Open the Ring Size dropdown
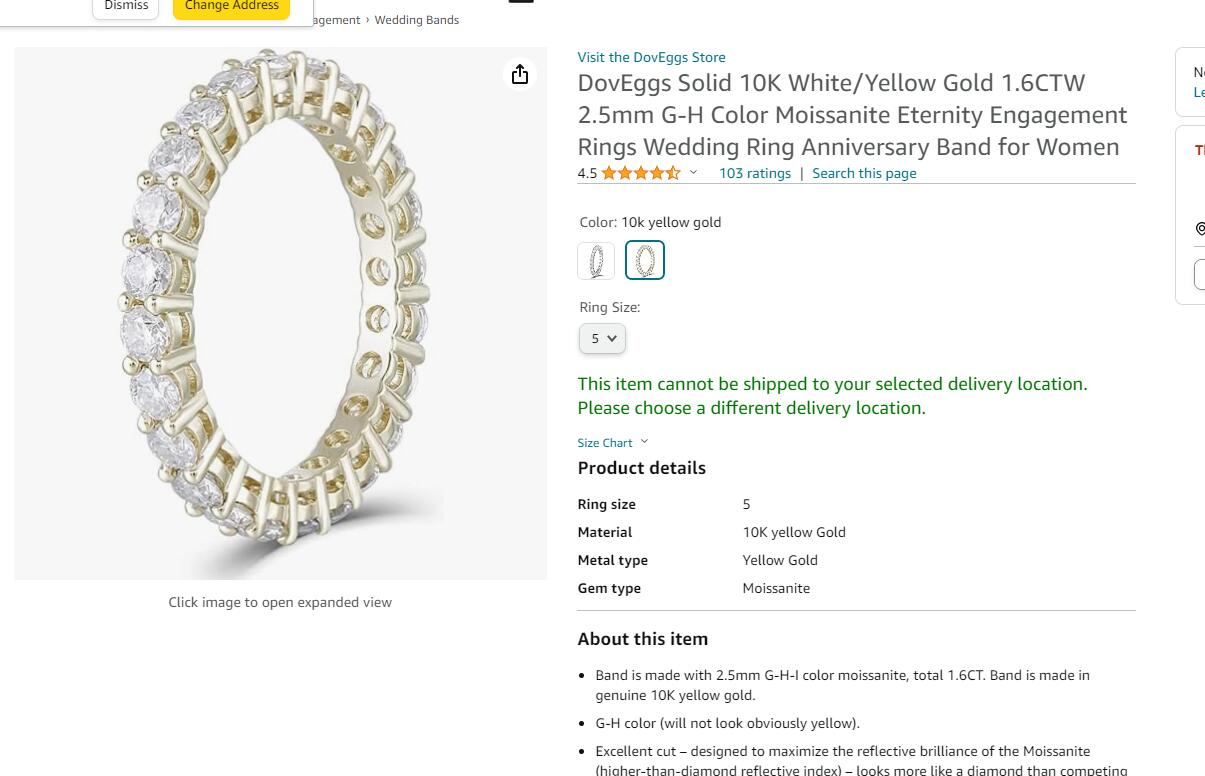 coord(602,339)
